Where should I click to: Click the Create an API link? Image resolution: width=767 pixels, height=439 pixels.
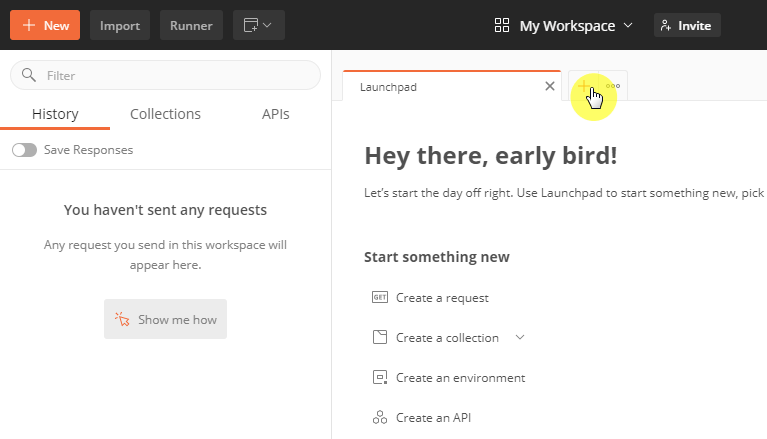[433, 417]
